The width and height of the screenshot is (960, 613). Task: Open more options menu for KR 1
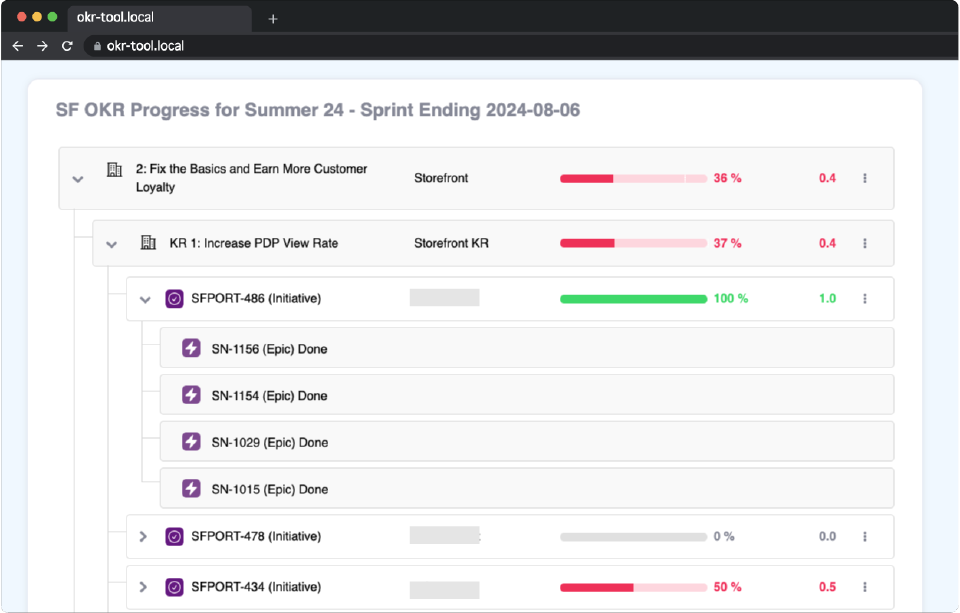(864, 243)
